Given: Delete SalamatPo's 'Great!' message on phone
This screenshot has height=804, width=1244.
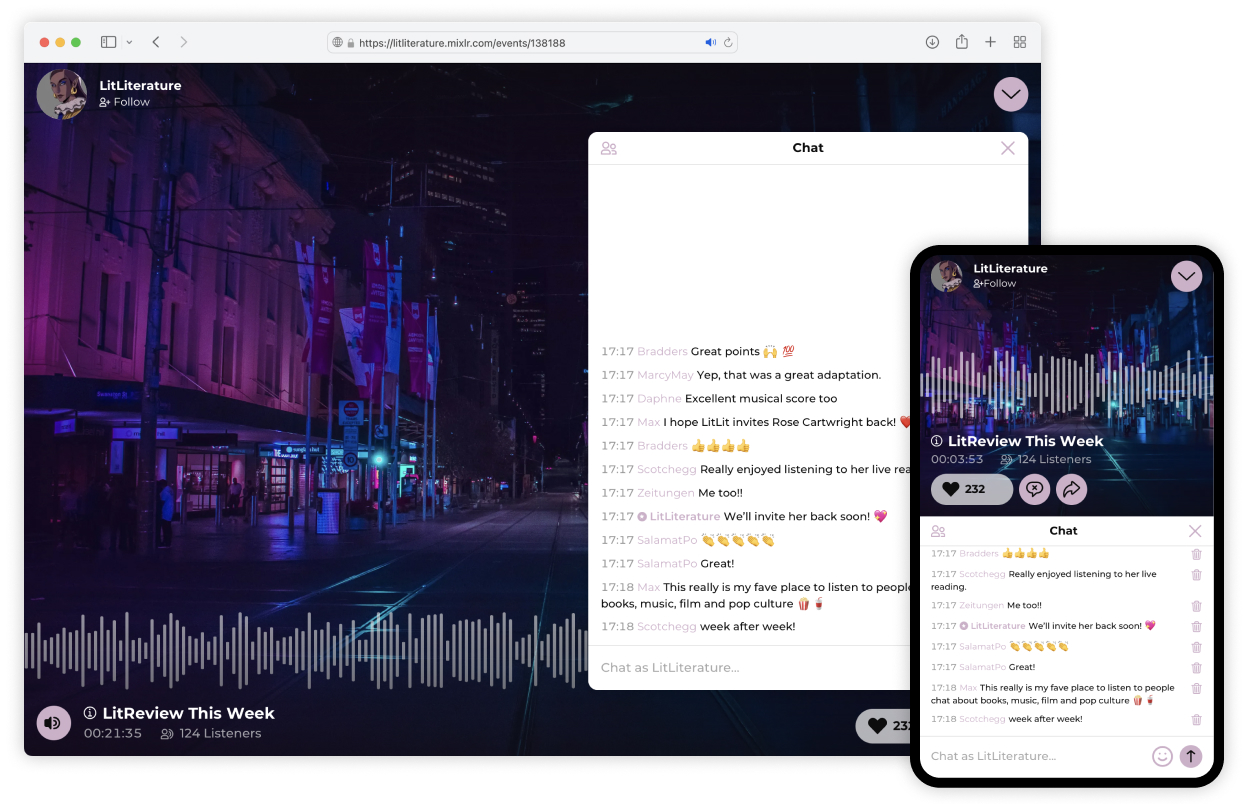Looking at the screenshot, I should [x=1196, y=668].
